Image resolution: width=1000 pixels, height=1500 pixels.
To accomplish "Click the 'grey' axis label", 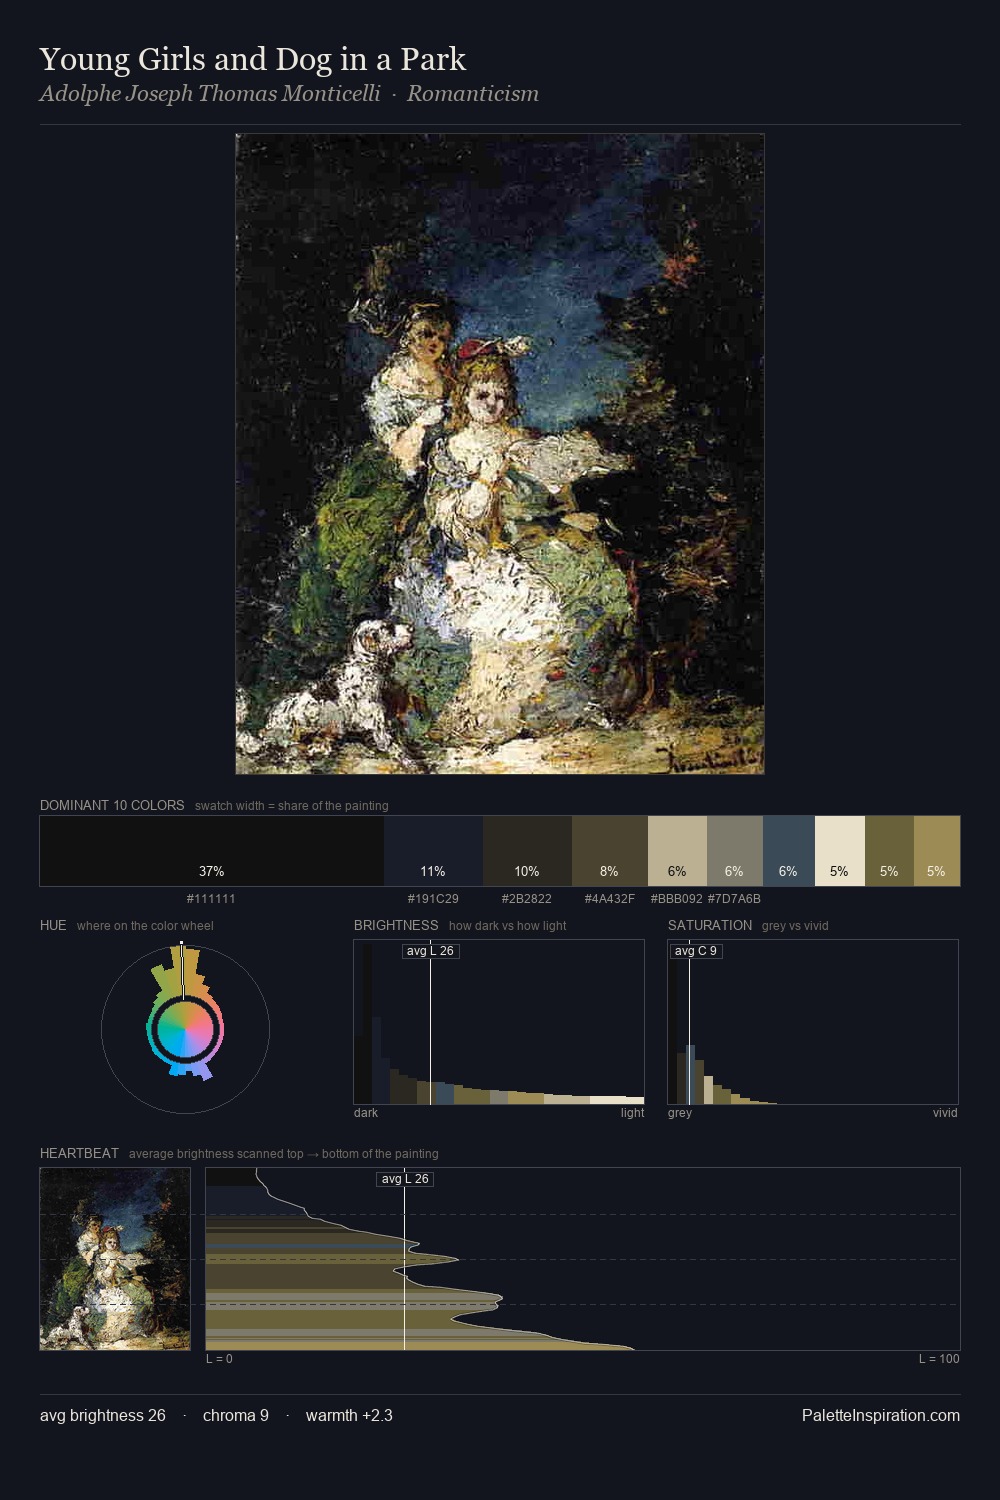I will [x=680, y=1113].
